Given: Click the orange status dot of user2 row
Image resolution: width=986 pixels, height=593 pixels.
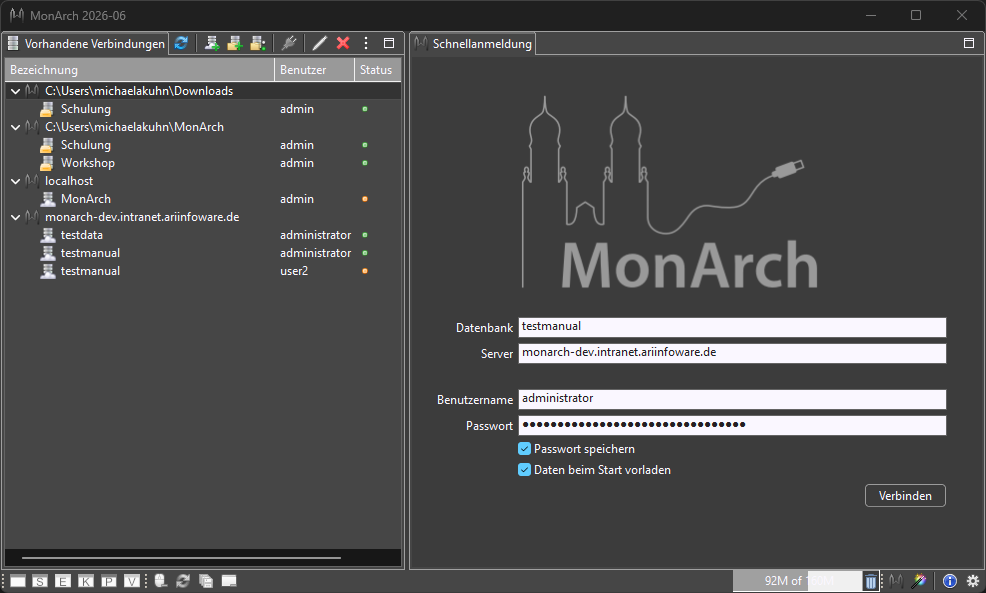Looking at the screenshot, I should 365,271.
